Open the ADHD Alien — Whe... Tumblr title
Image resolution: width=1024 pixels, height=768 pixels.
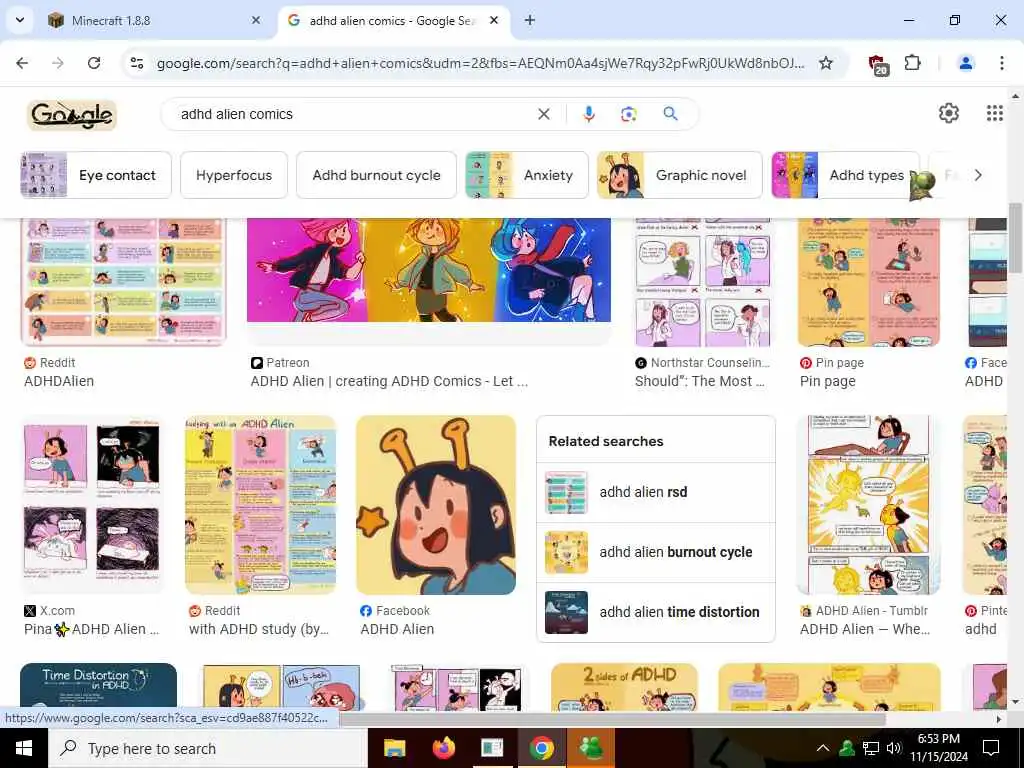click(865, 630)
